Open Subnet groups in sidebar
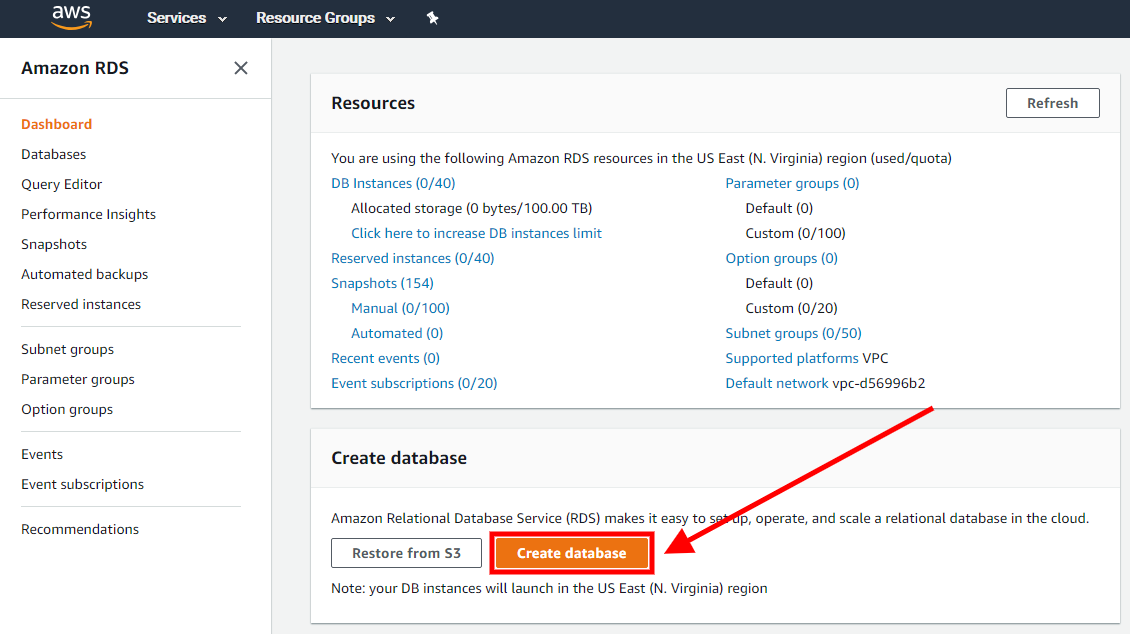1130x634 pixels. [67, 349]
